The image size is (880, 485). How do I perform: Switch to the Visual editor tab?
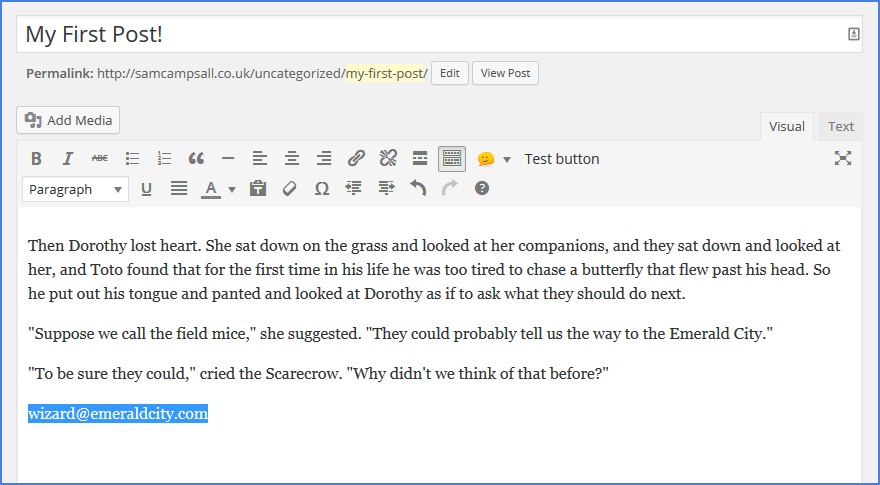(x=786, y=126)
